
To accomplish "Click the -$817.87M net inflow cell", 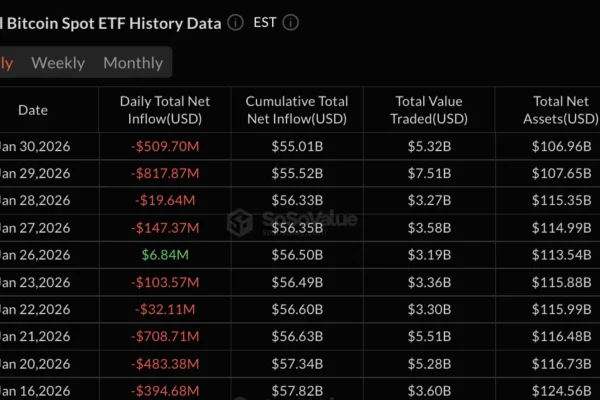I will (165, 173).
